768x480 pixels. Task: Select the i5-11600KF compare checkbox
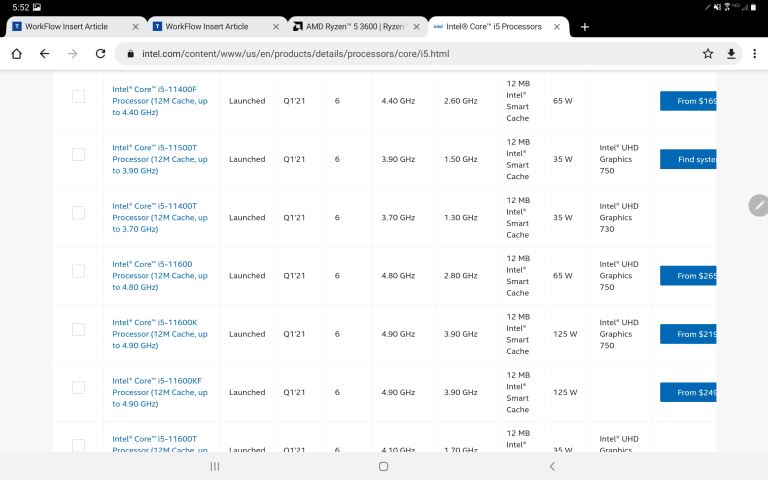pos(78,387)
